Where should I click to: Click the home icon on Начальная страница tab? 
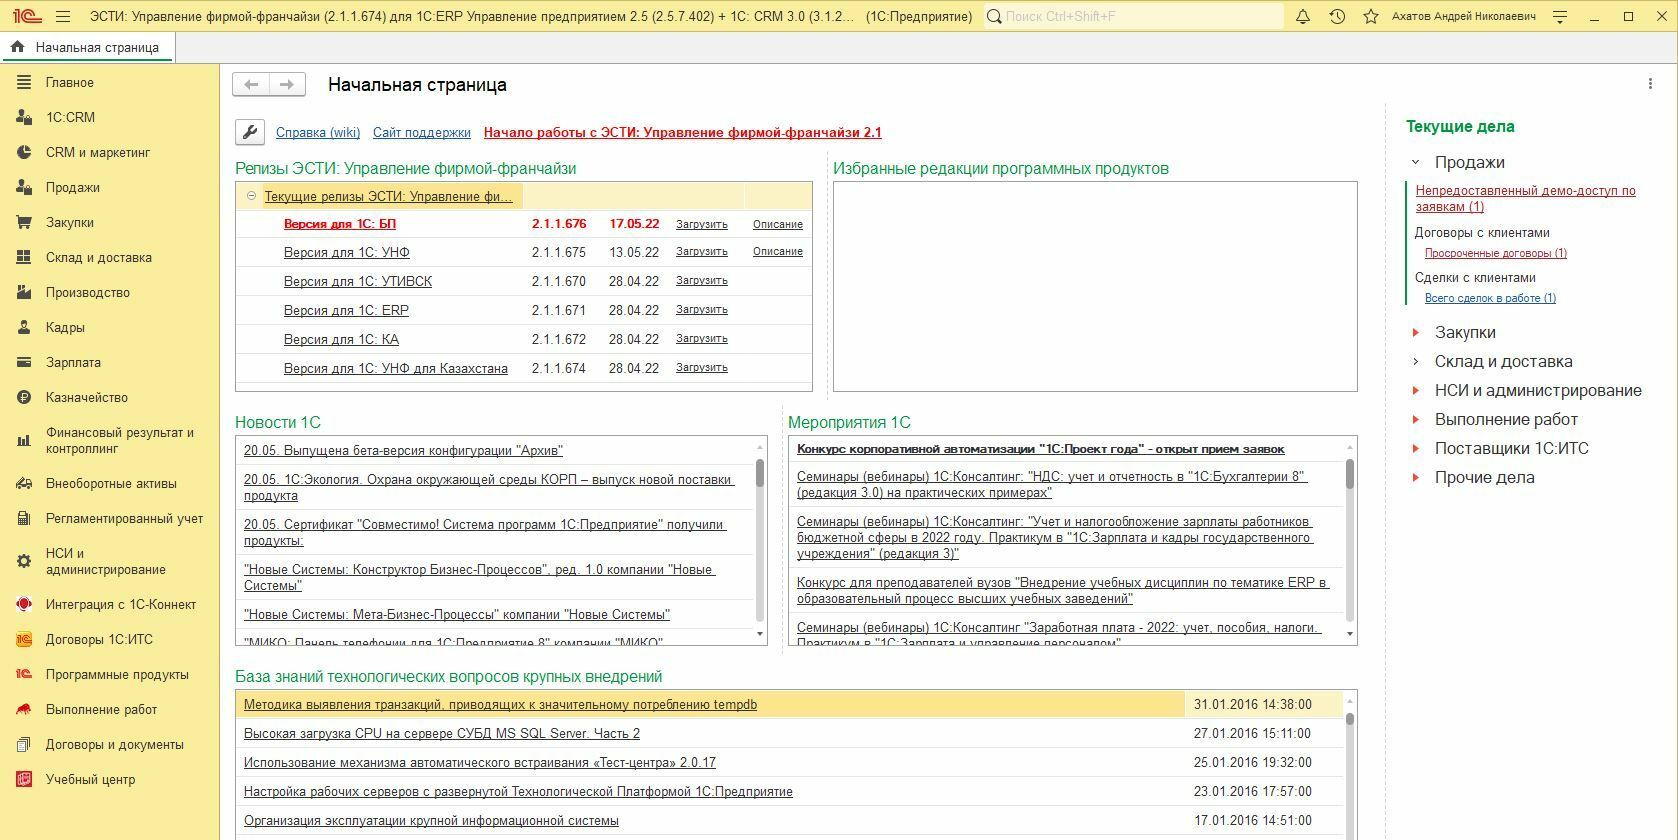17,47
